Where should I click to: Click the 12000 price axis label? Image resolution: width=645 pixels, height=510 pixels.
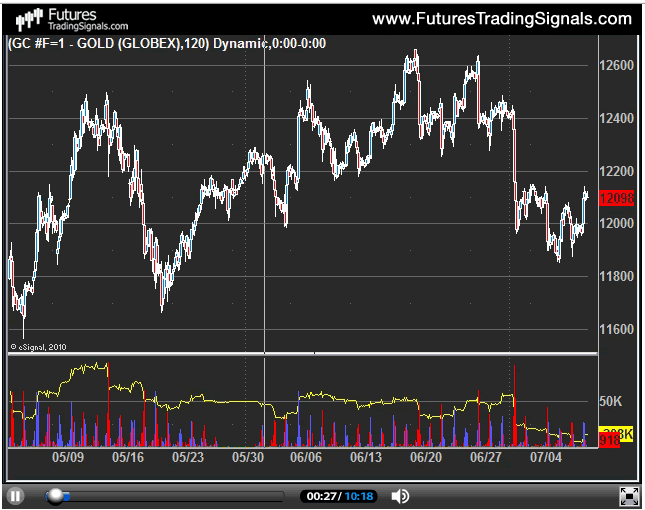click(616, 223)
